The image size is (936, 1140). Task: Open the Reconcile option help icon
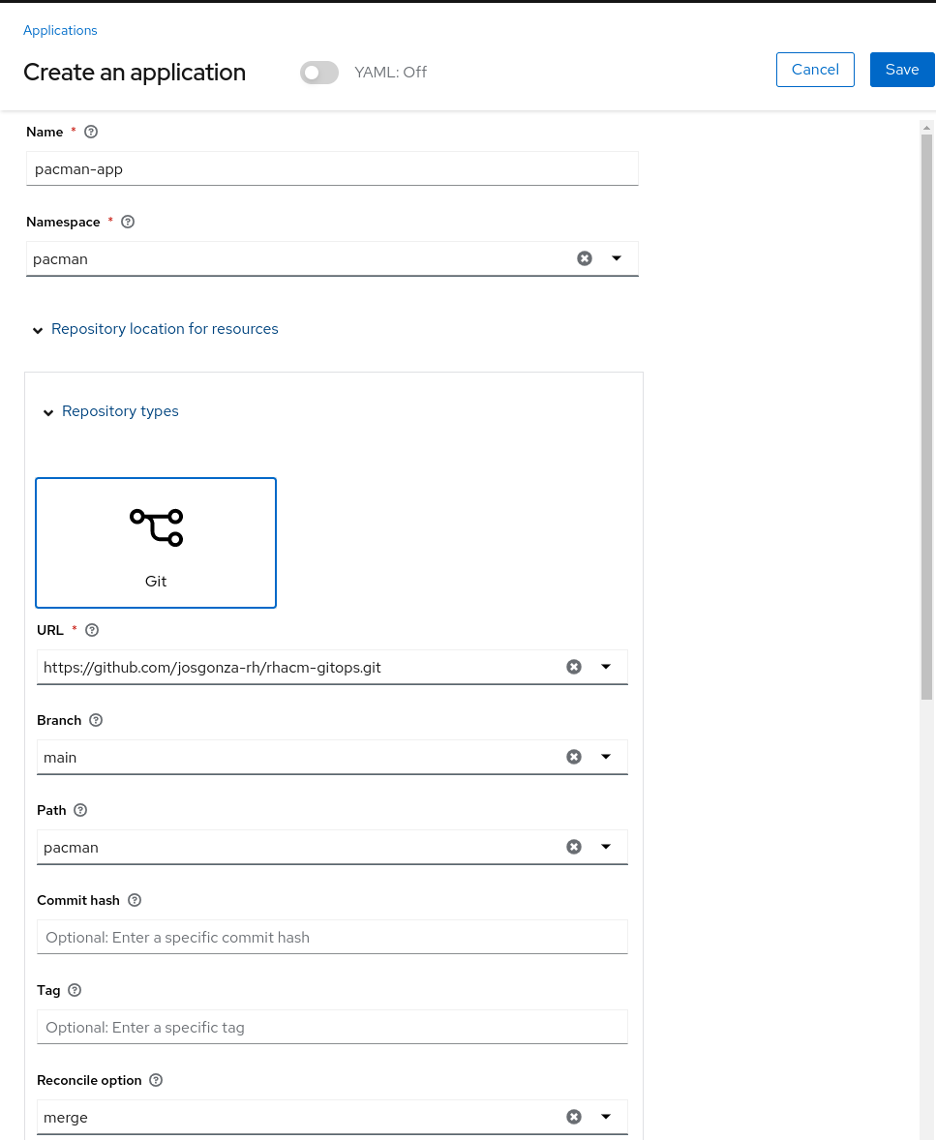pos(155,1080)
